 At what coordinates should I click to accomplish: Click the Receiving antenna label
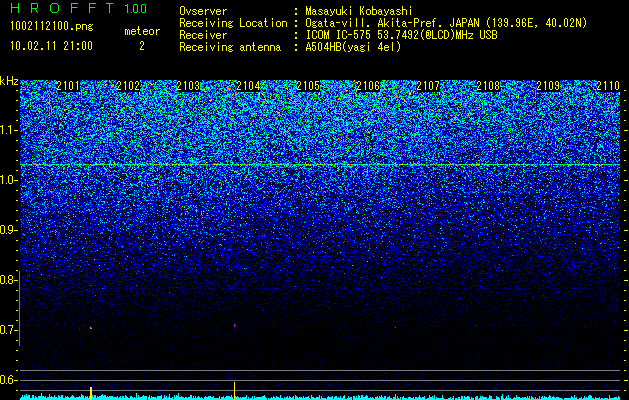(x=230, y=47)
